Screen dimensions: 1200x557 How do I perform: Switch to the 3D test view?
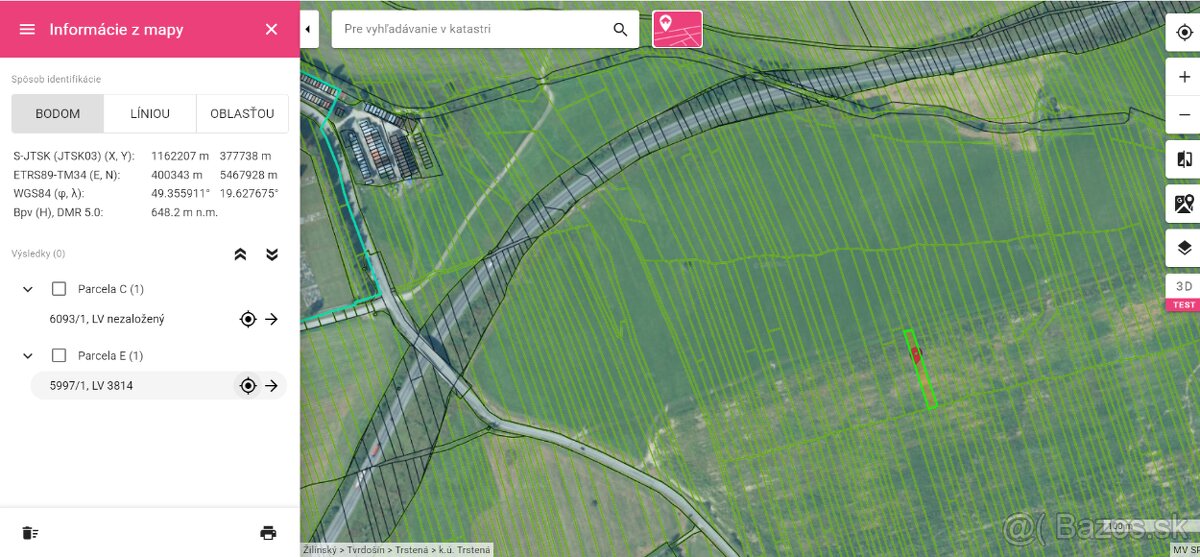tap(1184, 293)
